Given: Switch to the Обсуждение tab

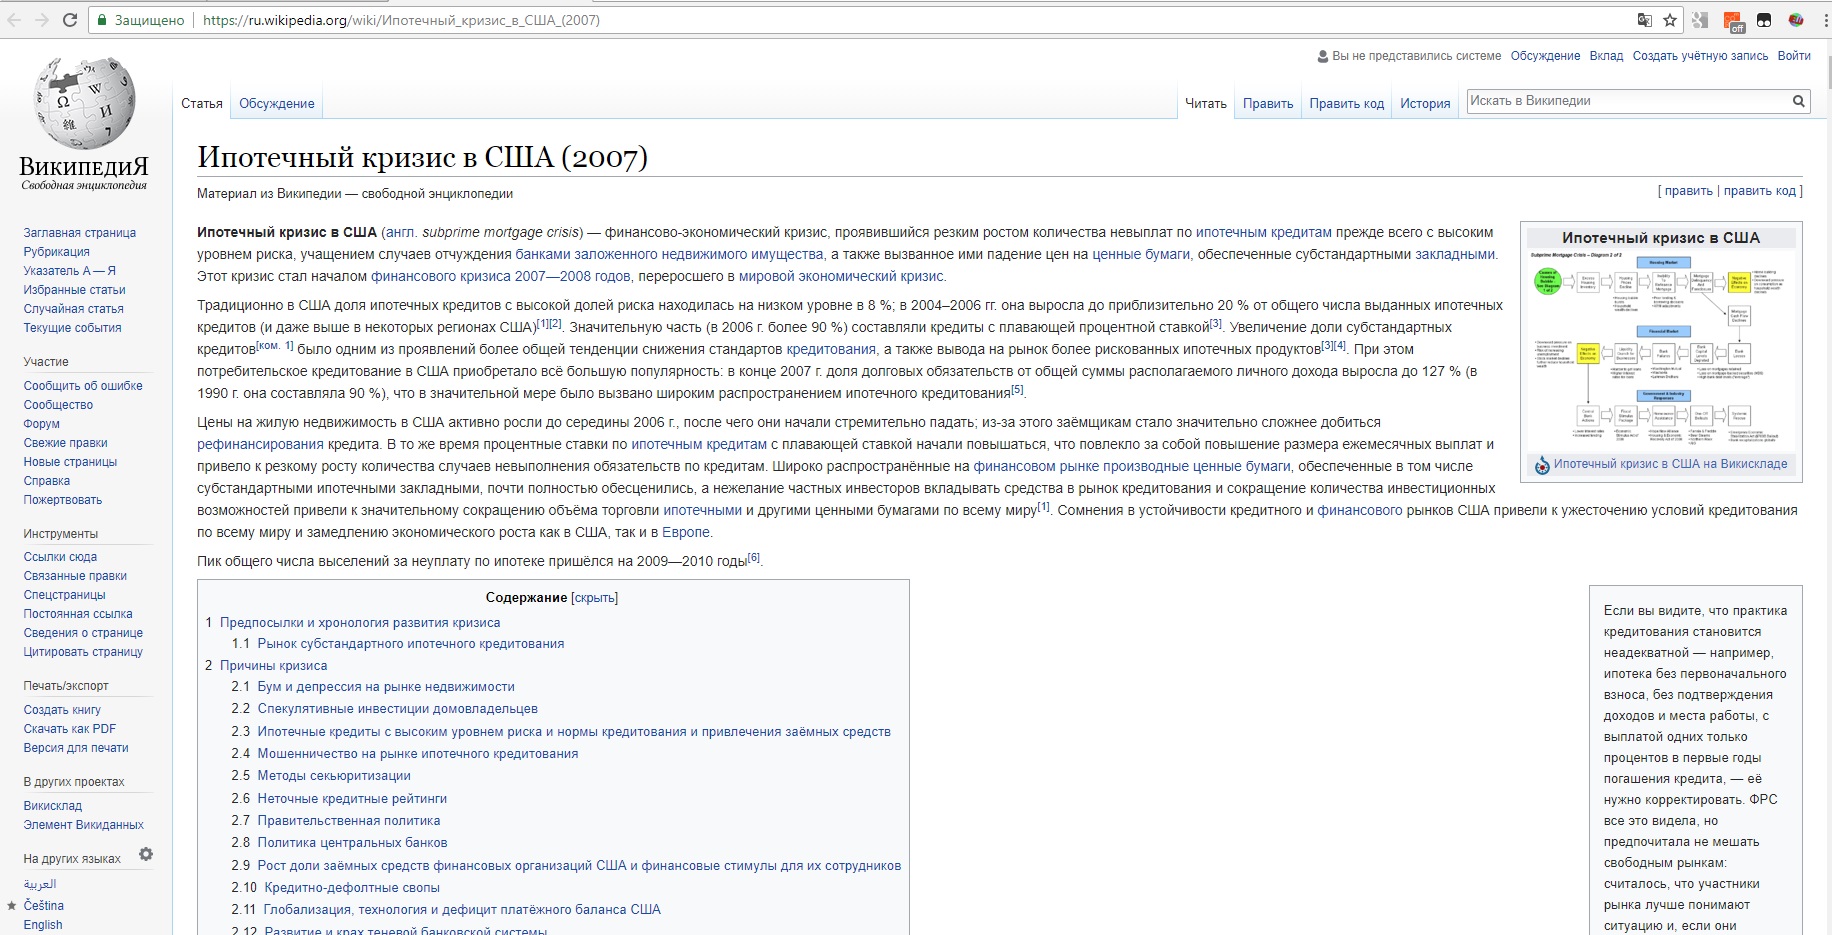Looking at the screenshot, I should click(x=277, y=104).
